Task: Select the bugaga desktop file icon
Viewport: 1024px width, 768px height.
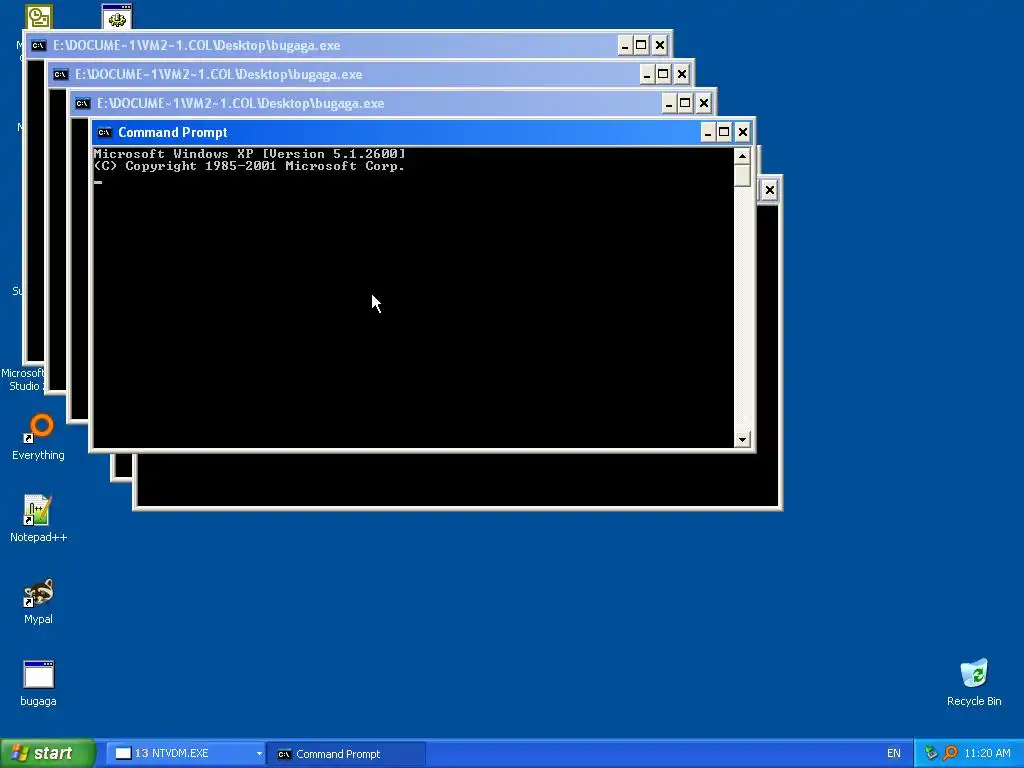Action: coord(38,683)
